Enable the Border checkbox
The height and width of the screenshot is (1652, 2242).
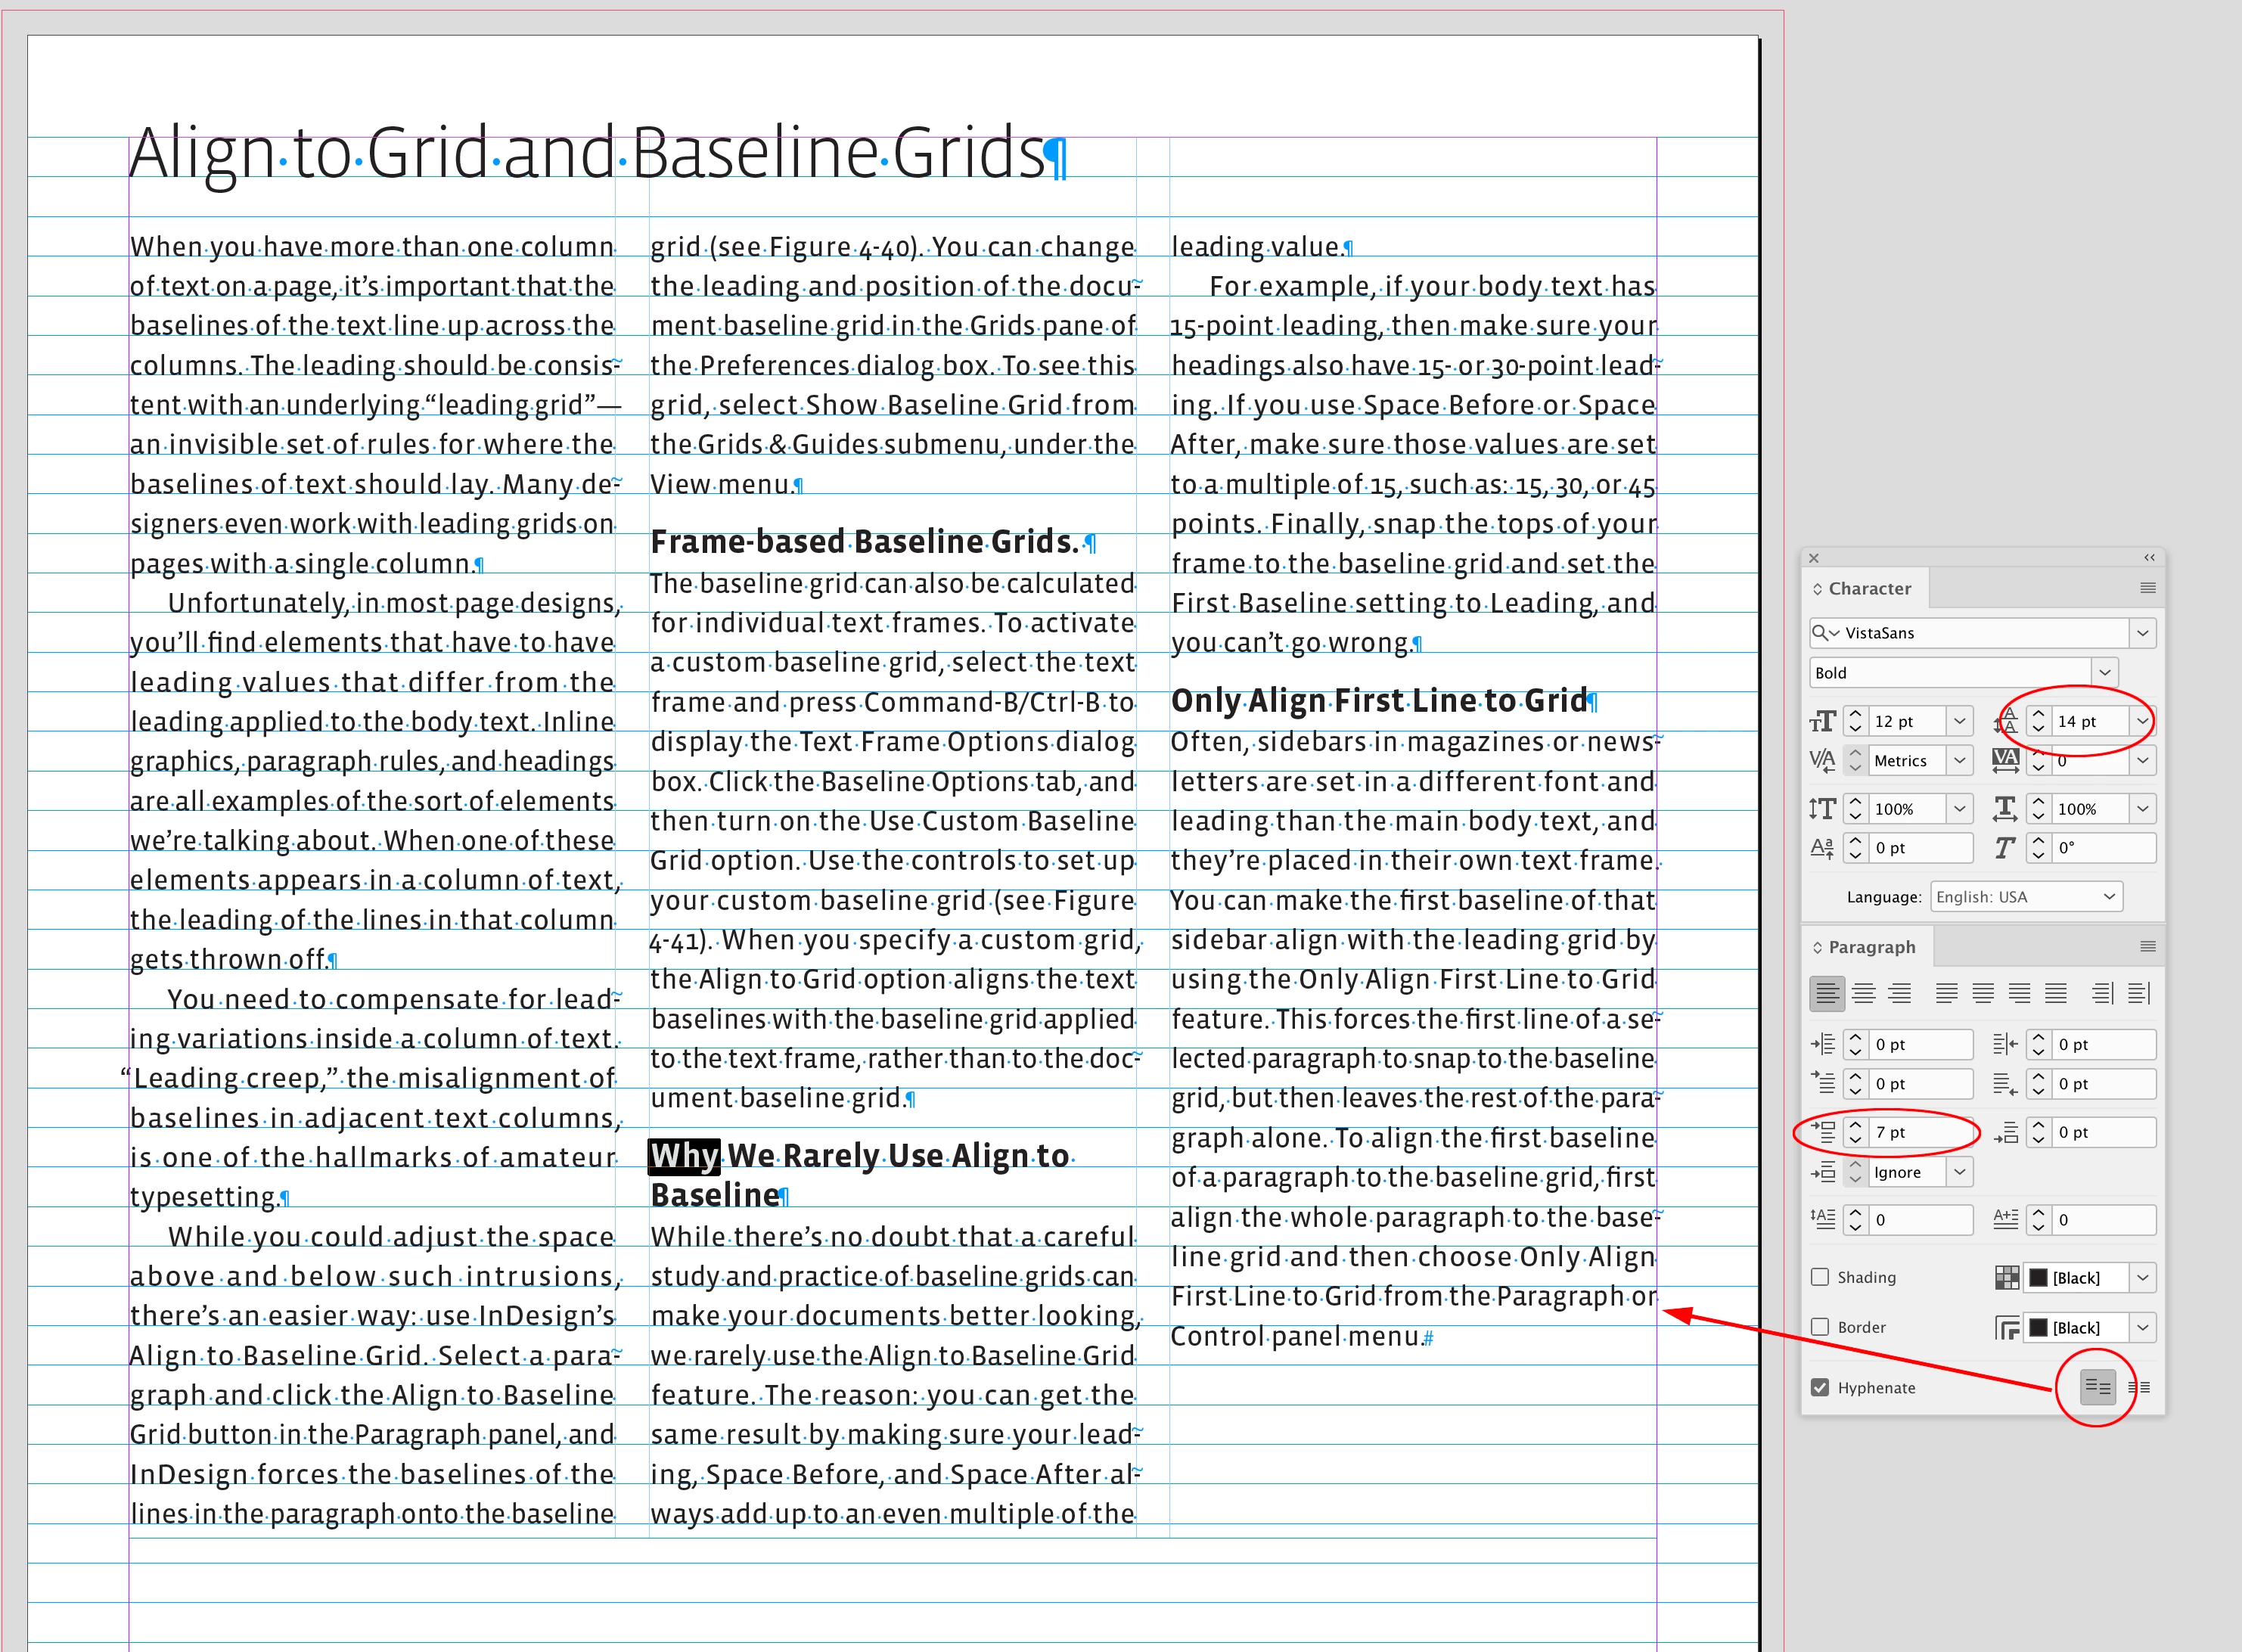(1820, 1327)
